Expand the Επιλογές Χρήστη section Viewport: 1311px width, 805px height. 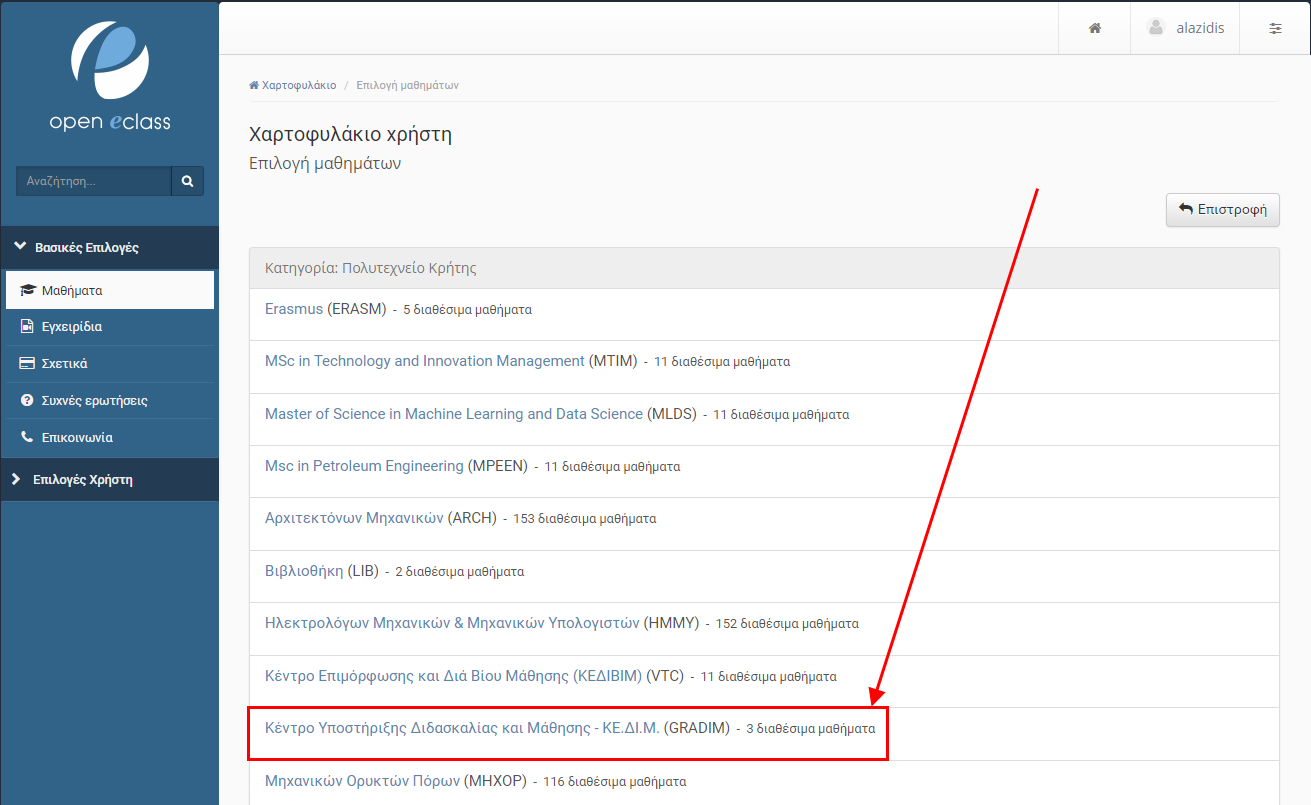point(110,479)
